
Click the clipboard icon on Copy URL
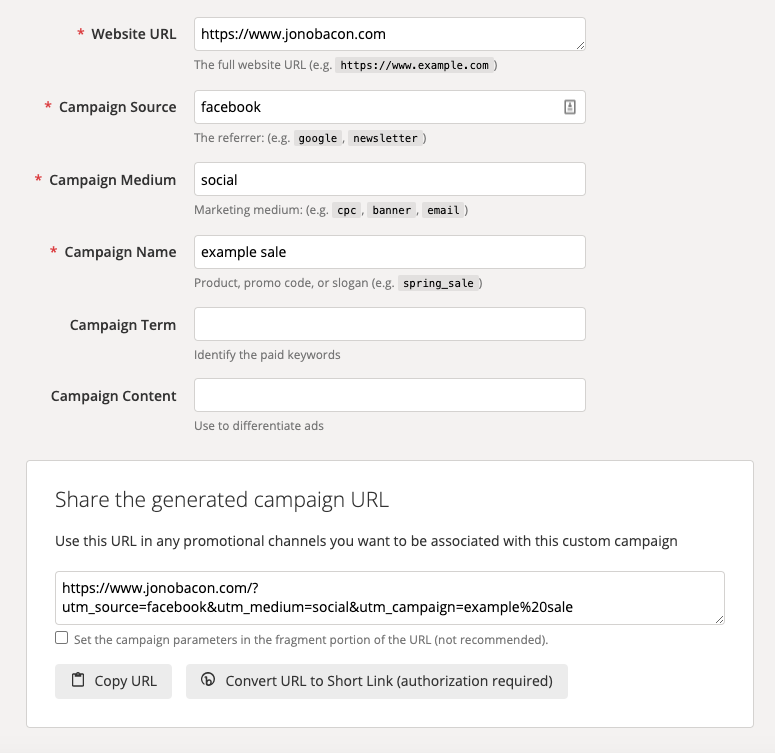pos(78,681)
